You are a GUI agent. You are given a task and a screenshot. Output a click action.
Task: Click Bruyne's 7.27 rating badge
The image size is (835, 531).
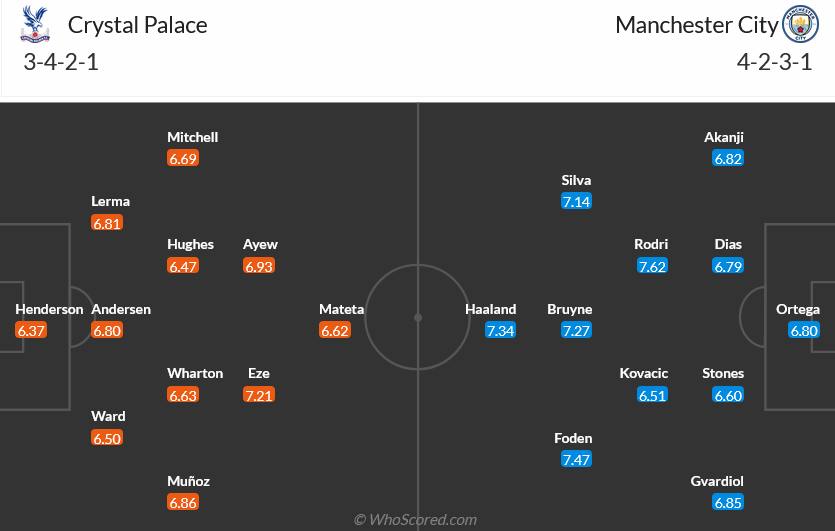pyautogui.click(x=576, y=330)
